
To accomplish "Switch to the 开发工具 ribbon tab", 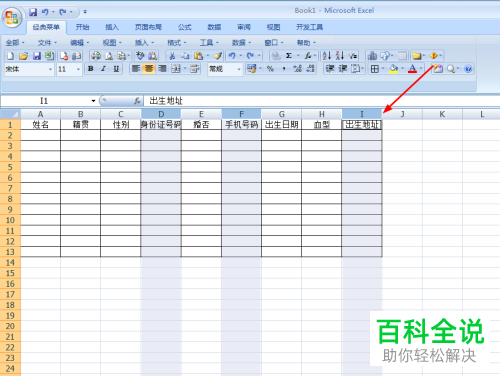I will pyautogui.click(x=309, y=27).
